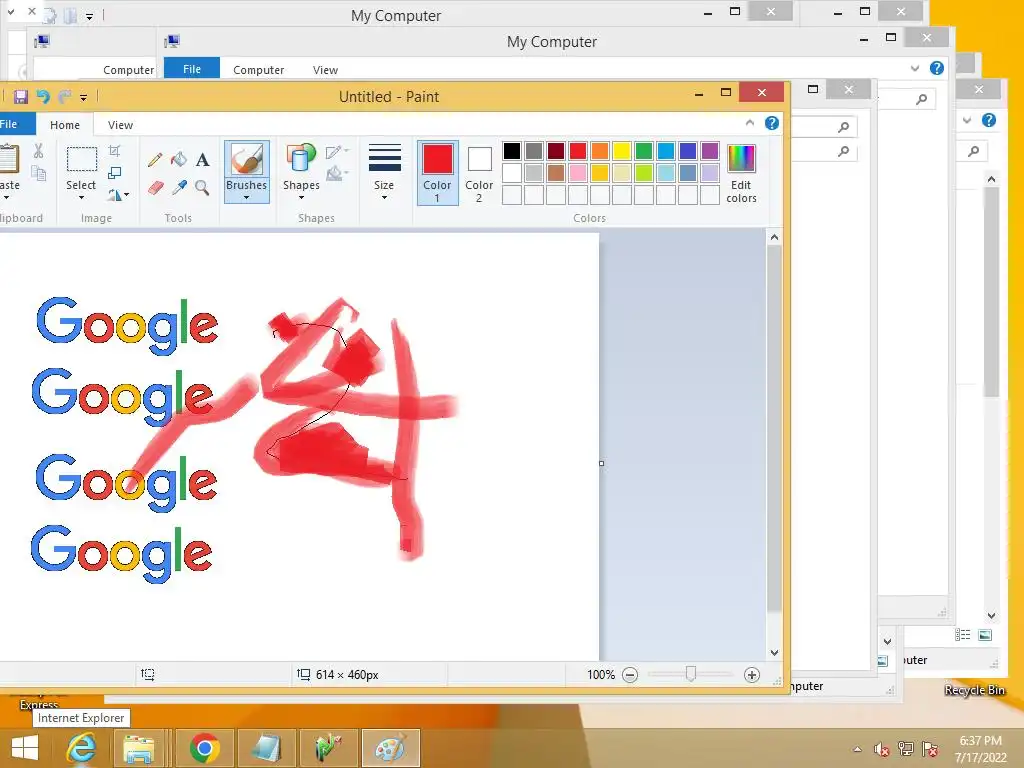
Task: Open Google Chrome from the taskbar
Action: tap(204, 748)
